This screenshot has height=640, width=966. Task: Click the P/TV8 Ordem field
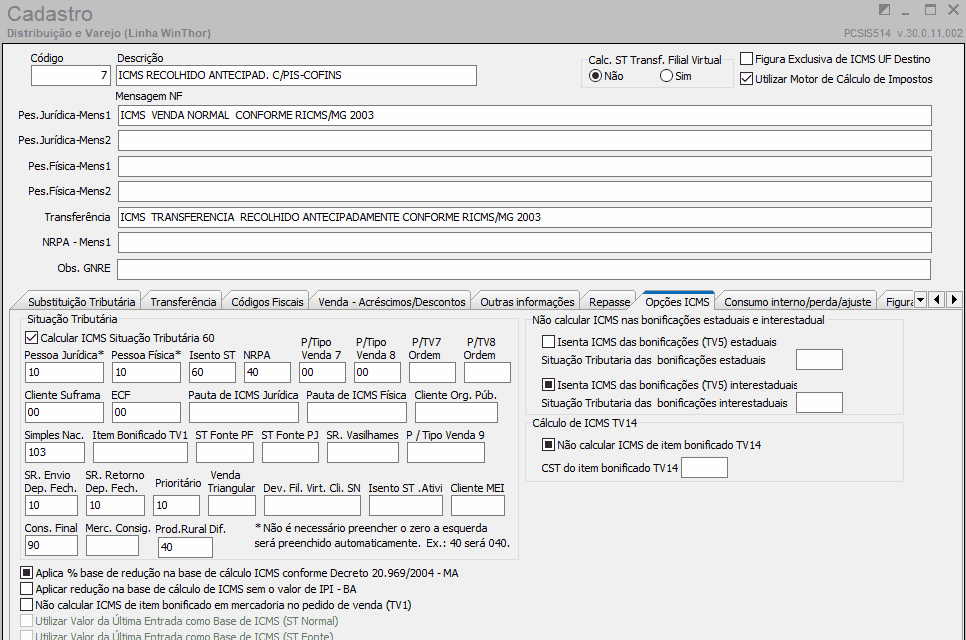(x=487, y=373)
